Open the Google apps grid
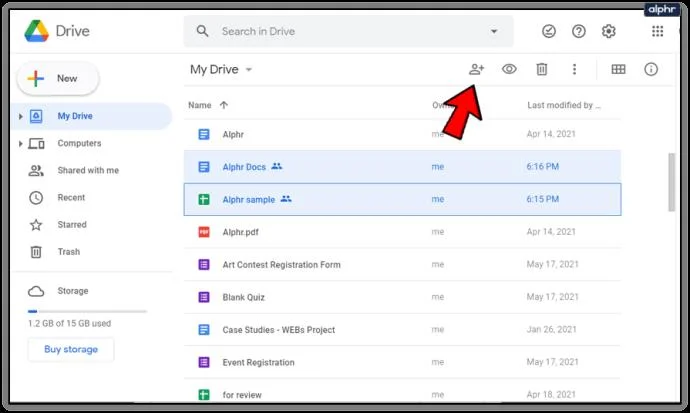The height and width of the screenshot is (413, 690). (x=657, y=31)
